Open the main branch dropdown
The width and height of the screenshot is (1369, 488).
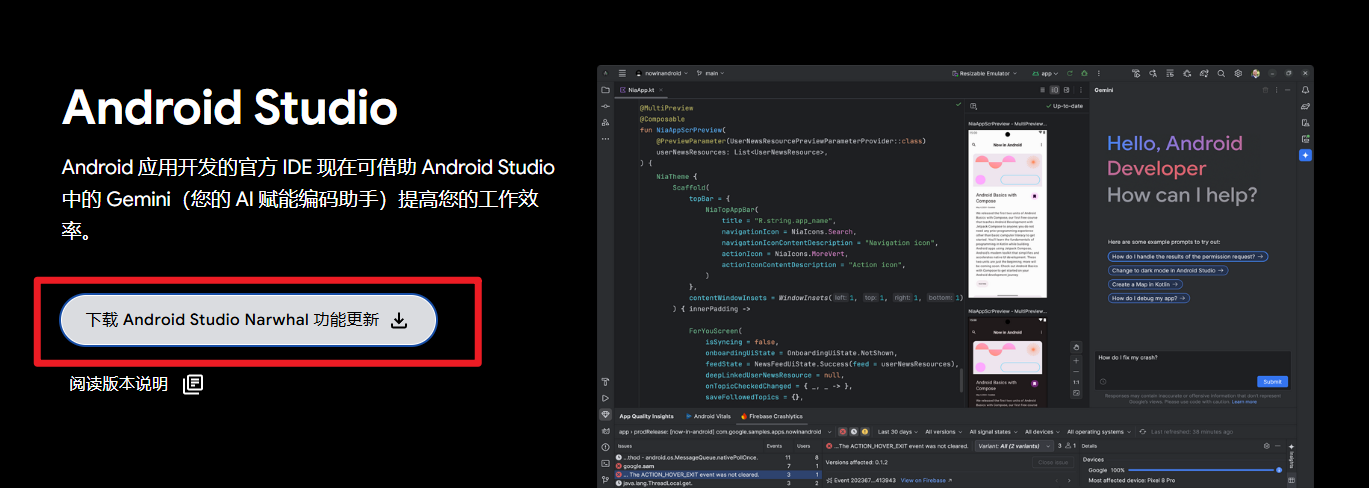tap(710, 73)
